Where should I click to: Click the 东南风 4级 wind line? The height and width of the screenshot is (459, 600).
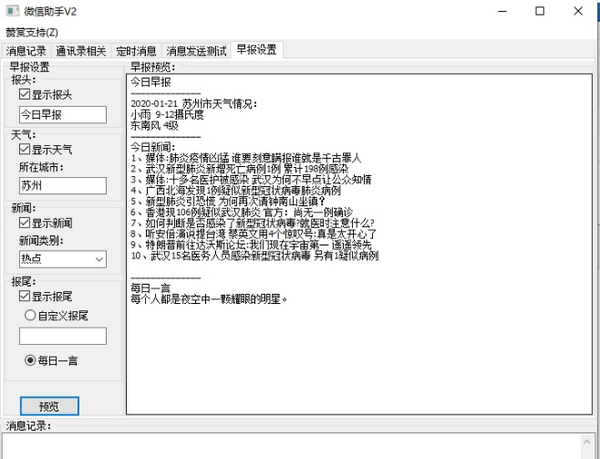154,125
